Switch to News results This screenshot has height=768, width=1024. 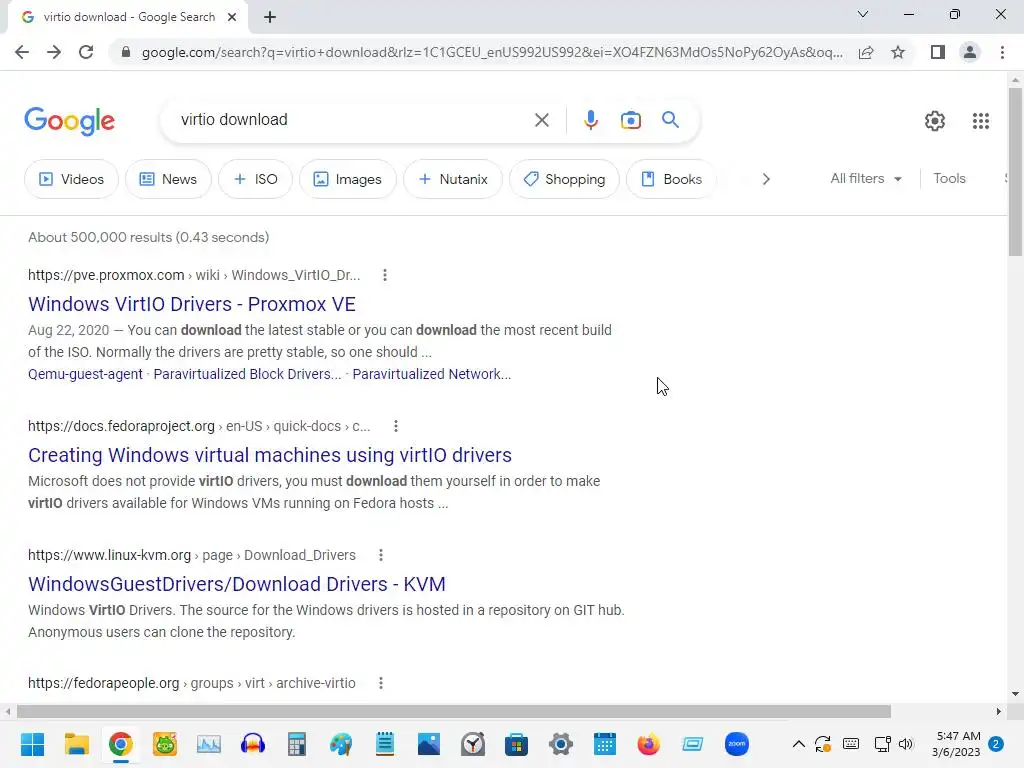[168, 179]
